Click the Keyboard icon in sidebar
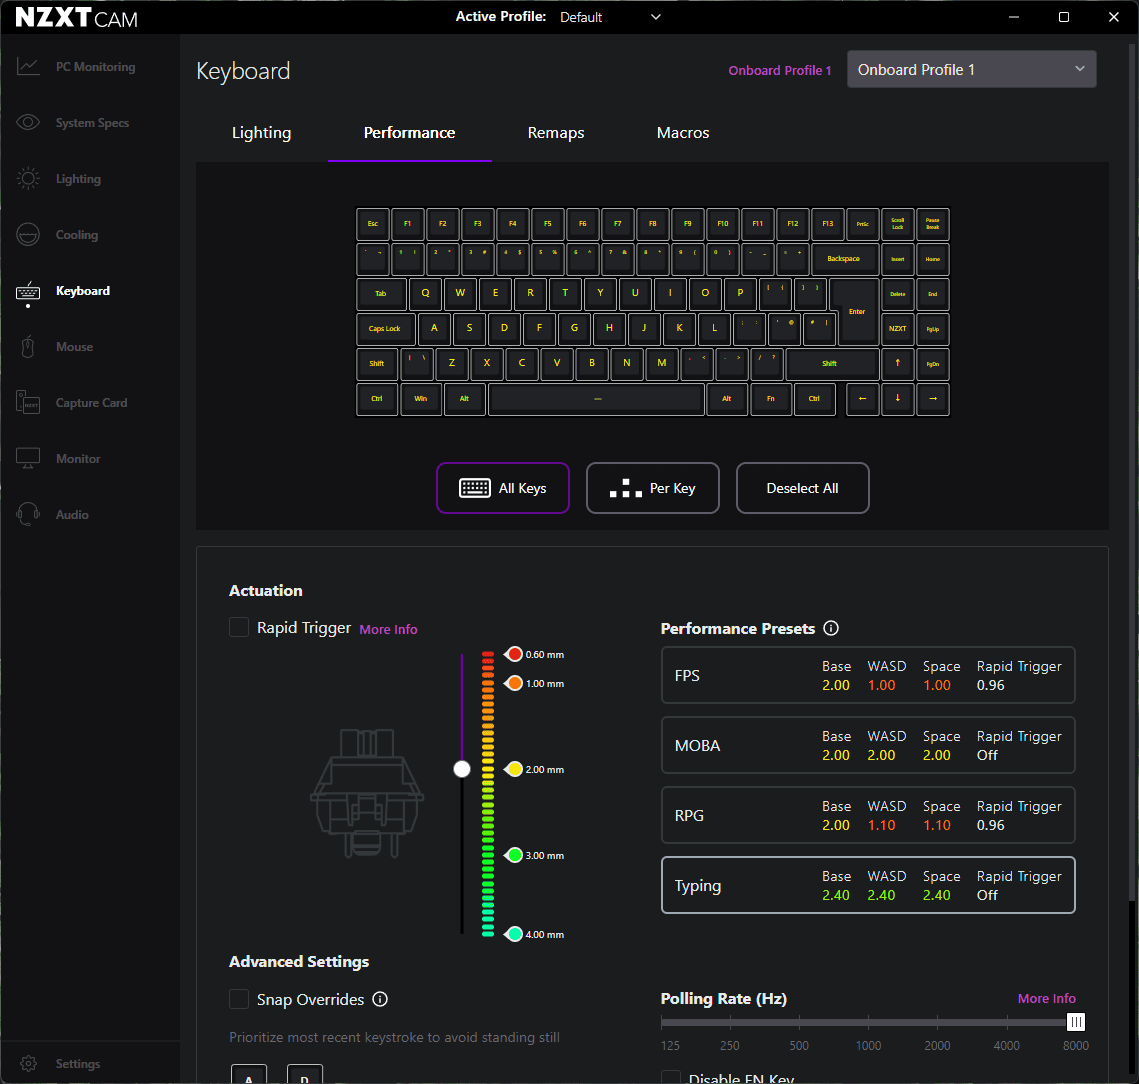Screen dimensions: 1139x1084 pos(28,291)
